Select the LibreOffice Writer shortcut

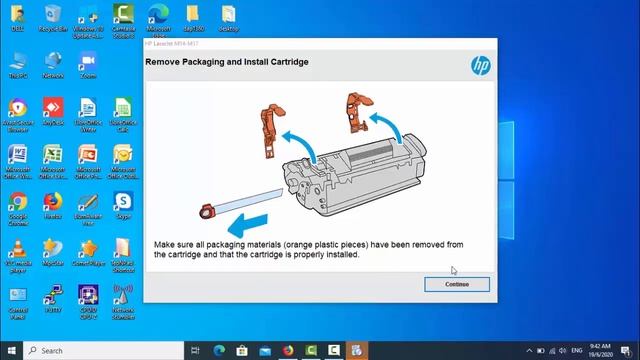[x=88, y=116]
